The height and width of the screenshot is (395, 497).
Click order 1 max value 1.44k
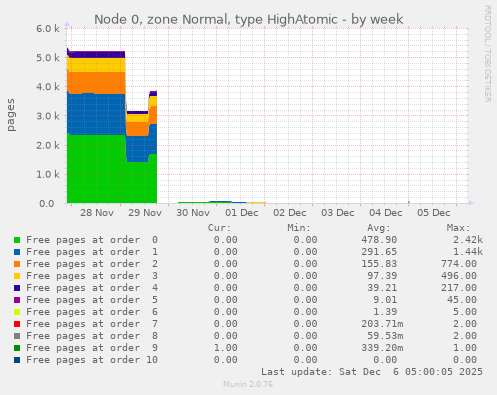click(x=468, y=252)
